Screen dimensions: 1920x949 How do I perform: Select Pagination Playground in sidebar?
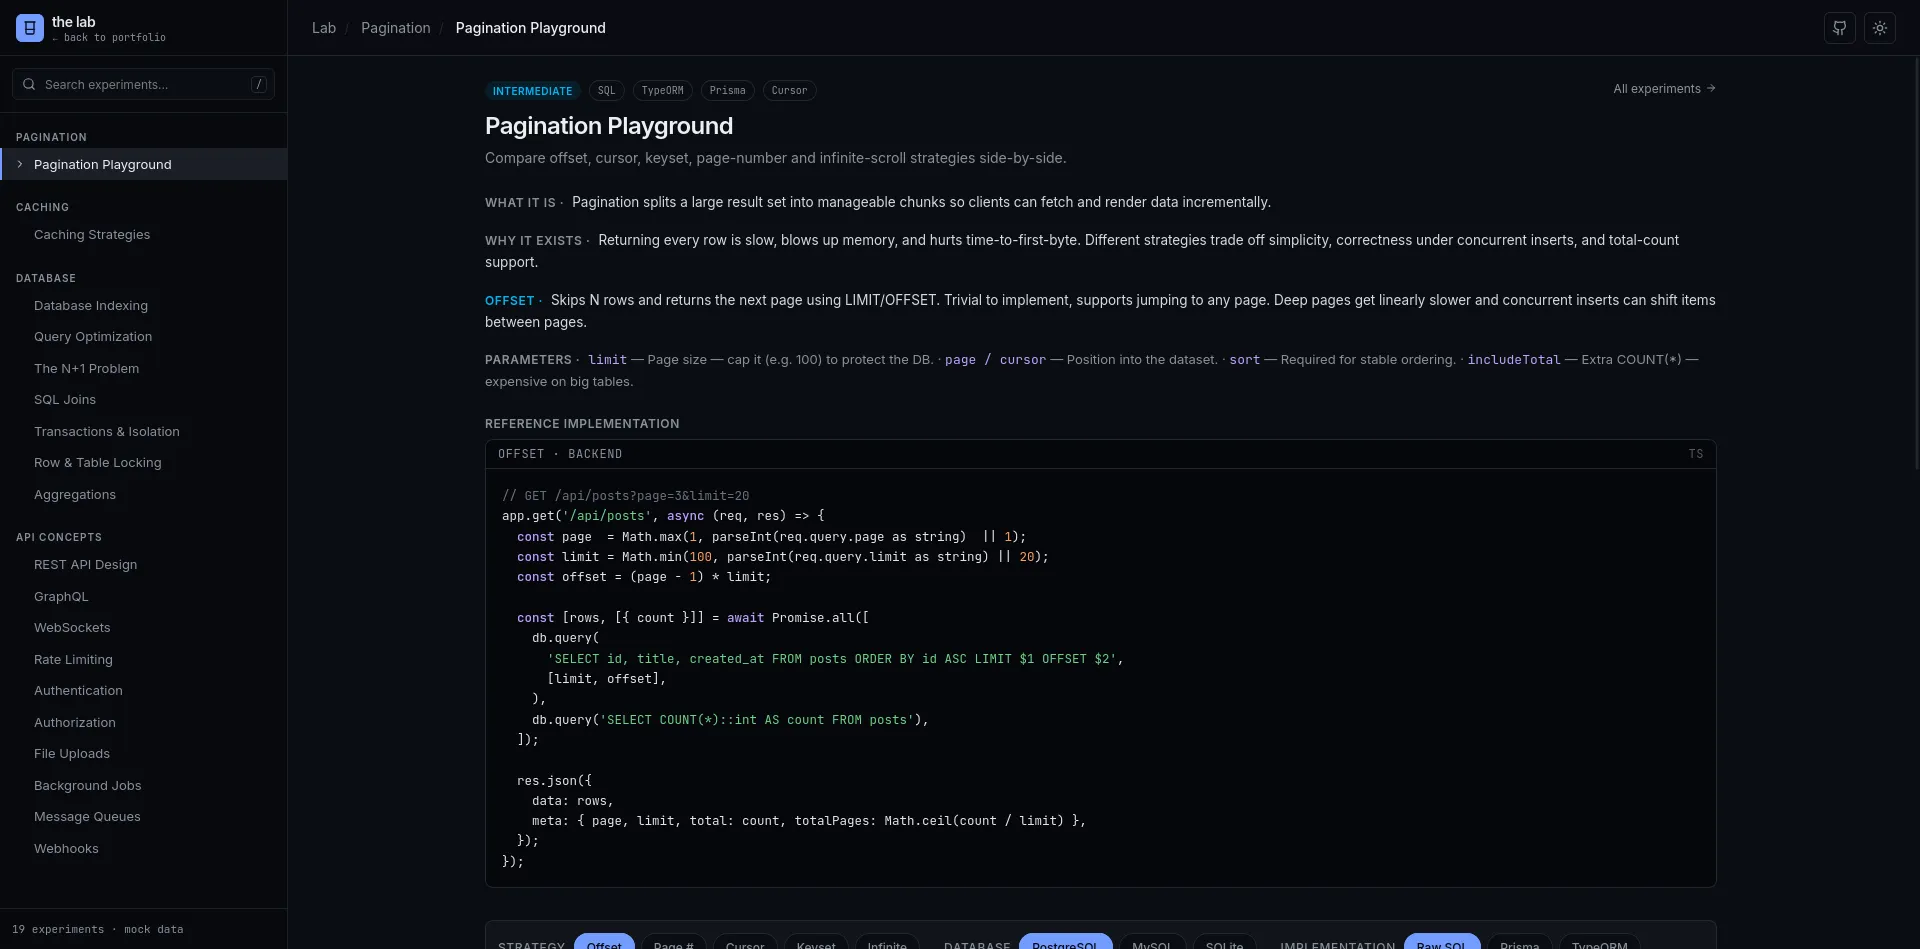(144, 164)
